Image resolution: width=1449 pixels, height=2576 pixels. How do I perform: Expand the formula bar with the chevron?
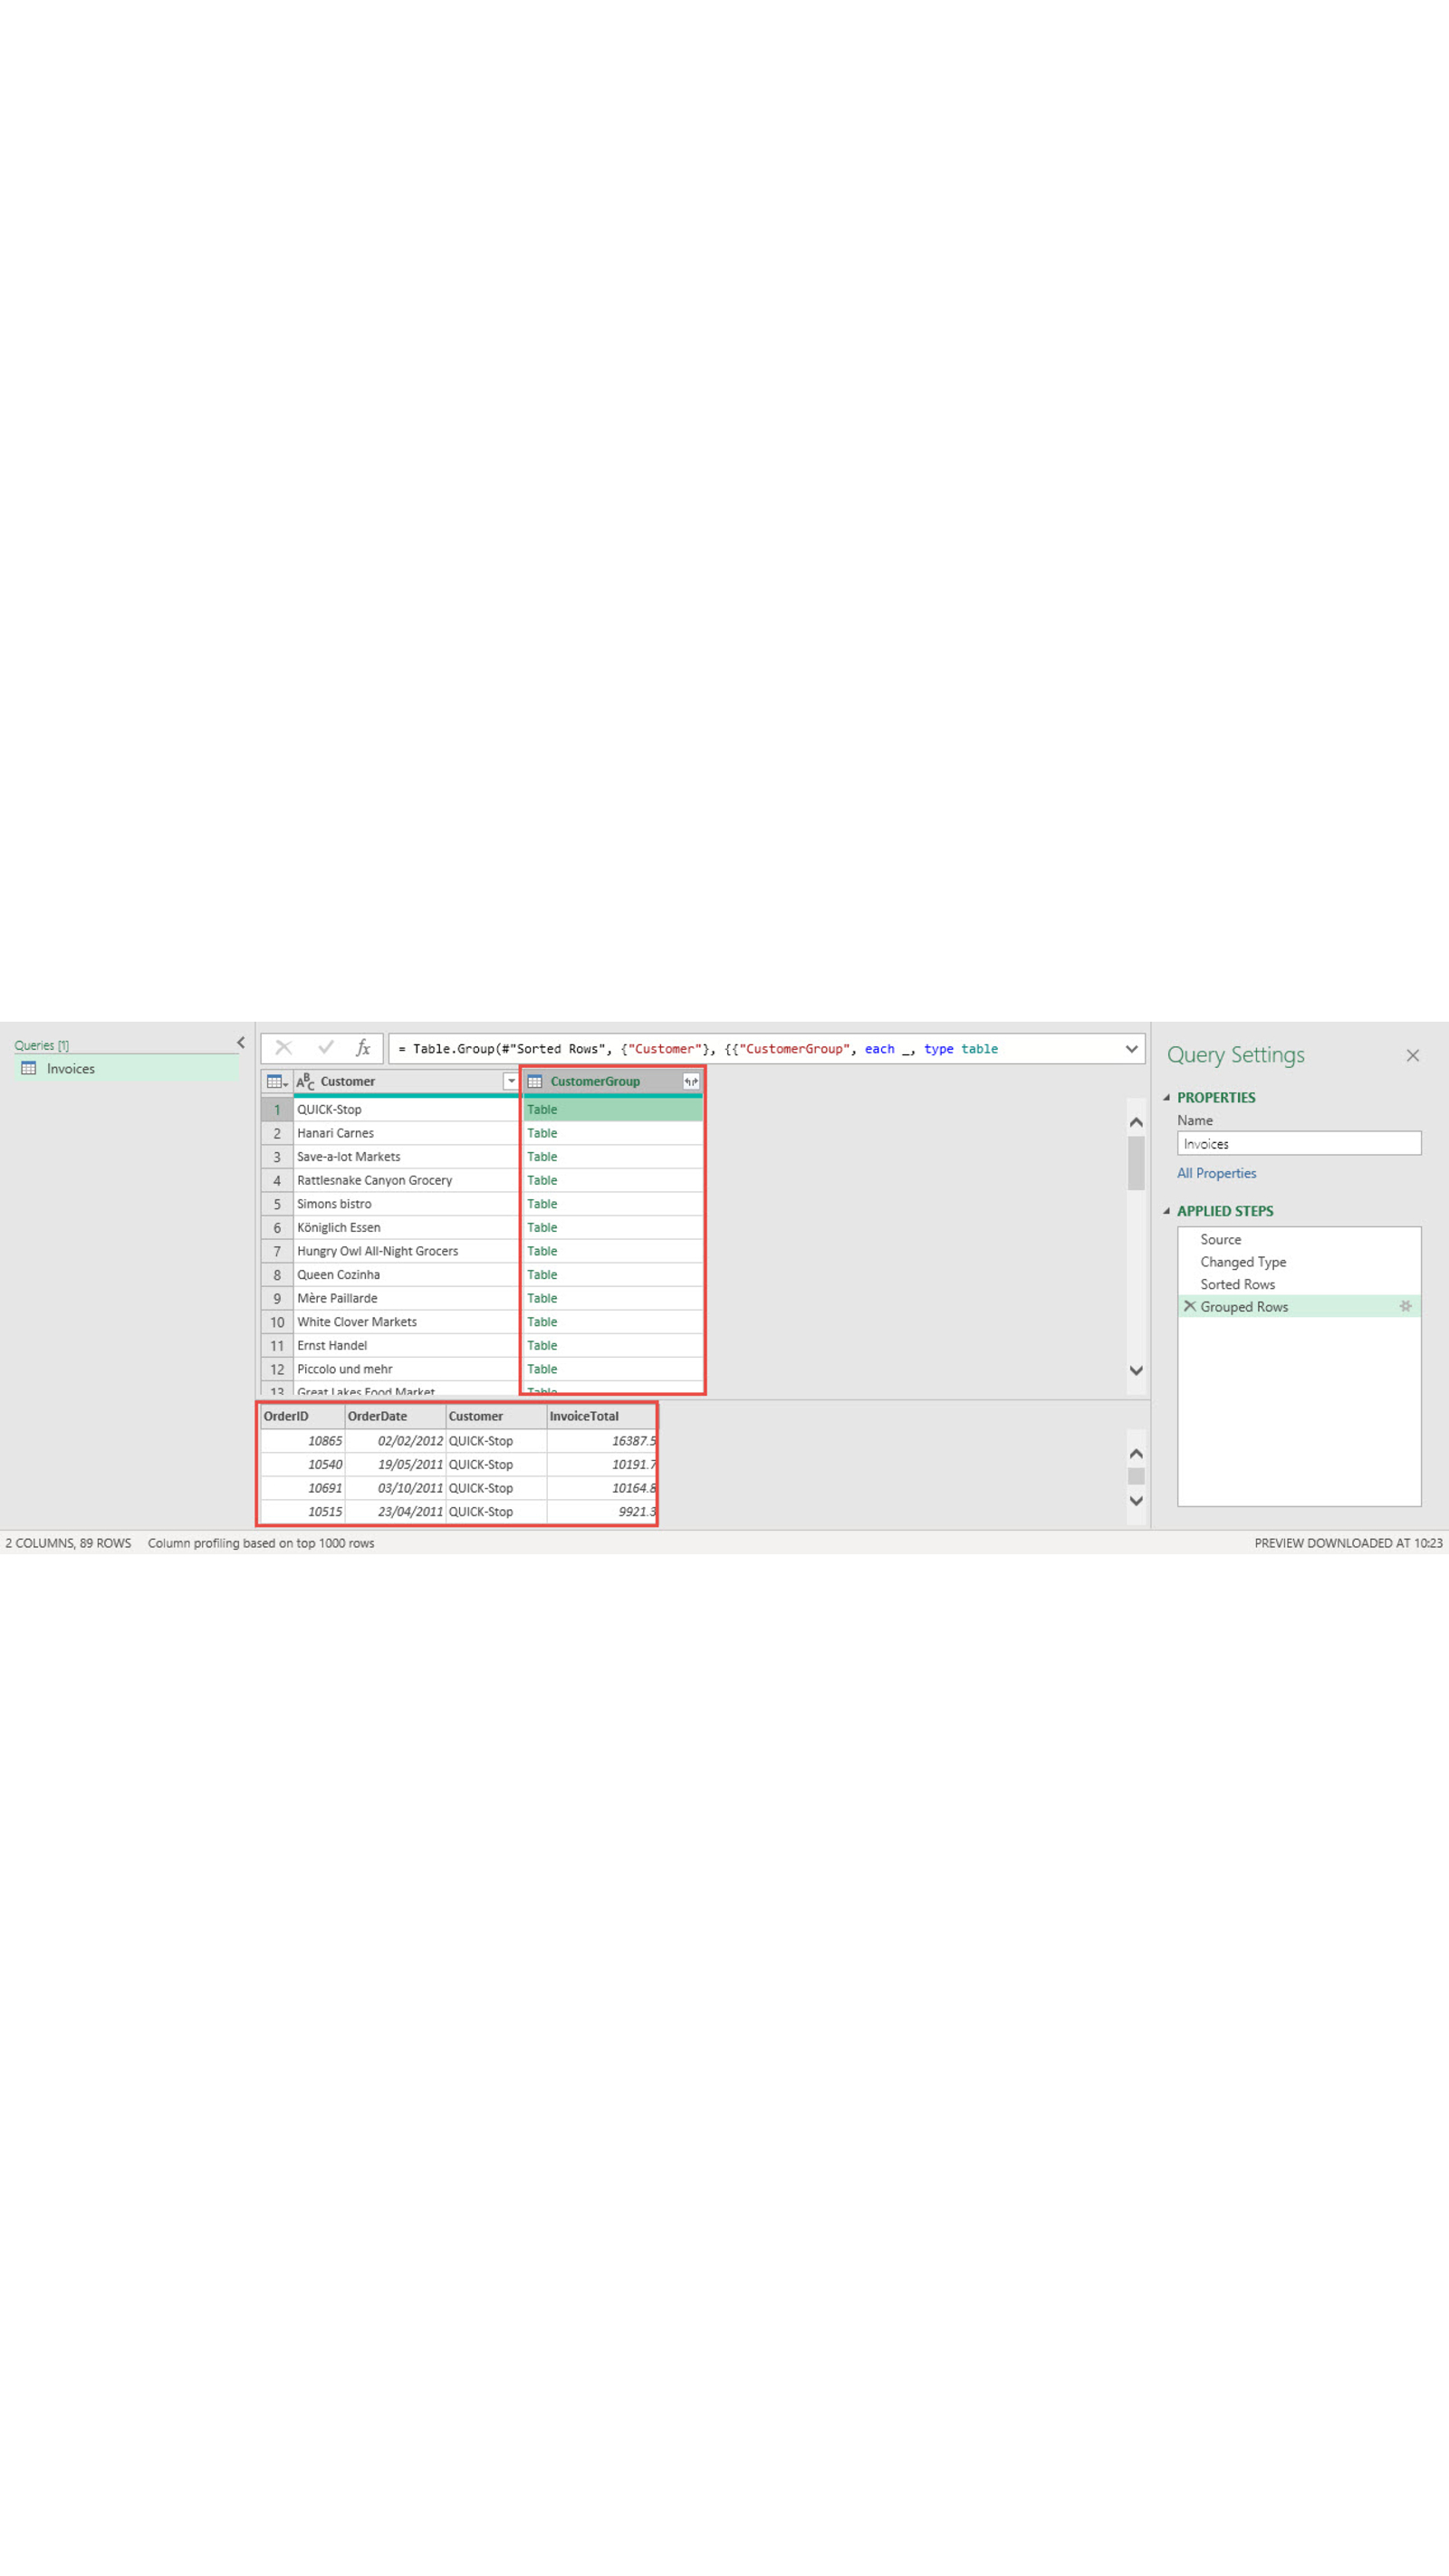click(1131, 1048)
